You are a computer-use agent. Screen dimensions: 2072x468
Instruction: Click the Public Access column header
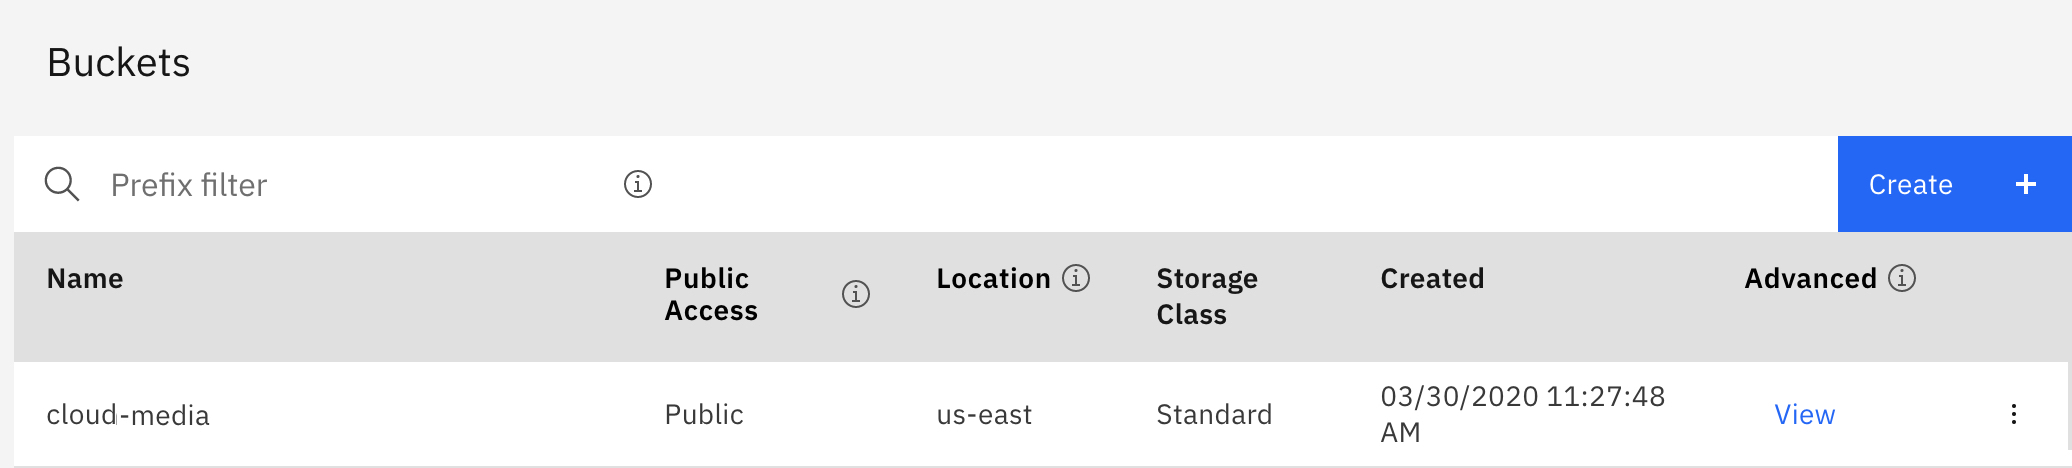(x=711, y=294)
